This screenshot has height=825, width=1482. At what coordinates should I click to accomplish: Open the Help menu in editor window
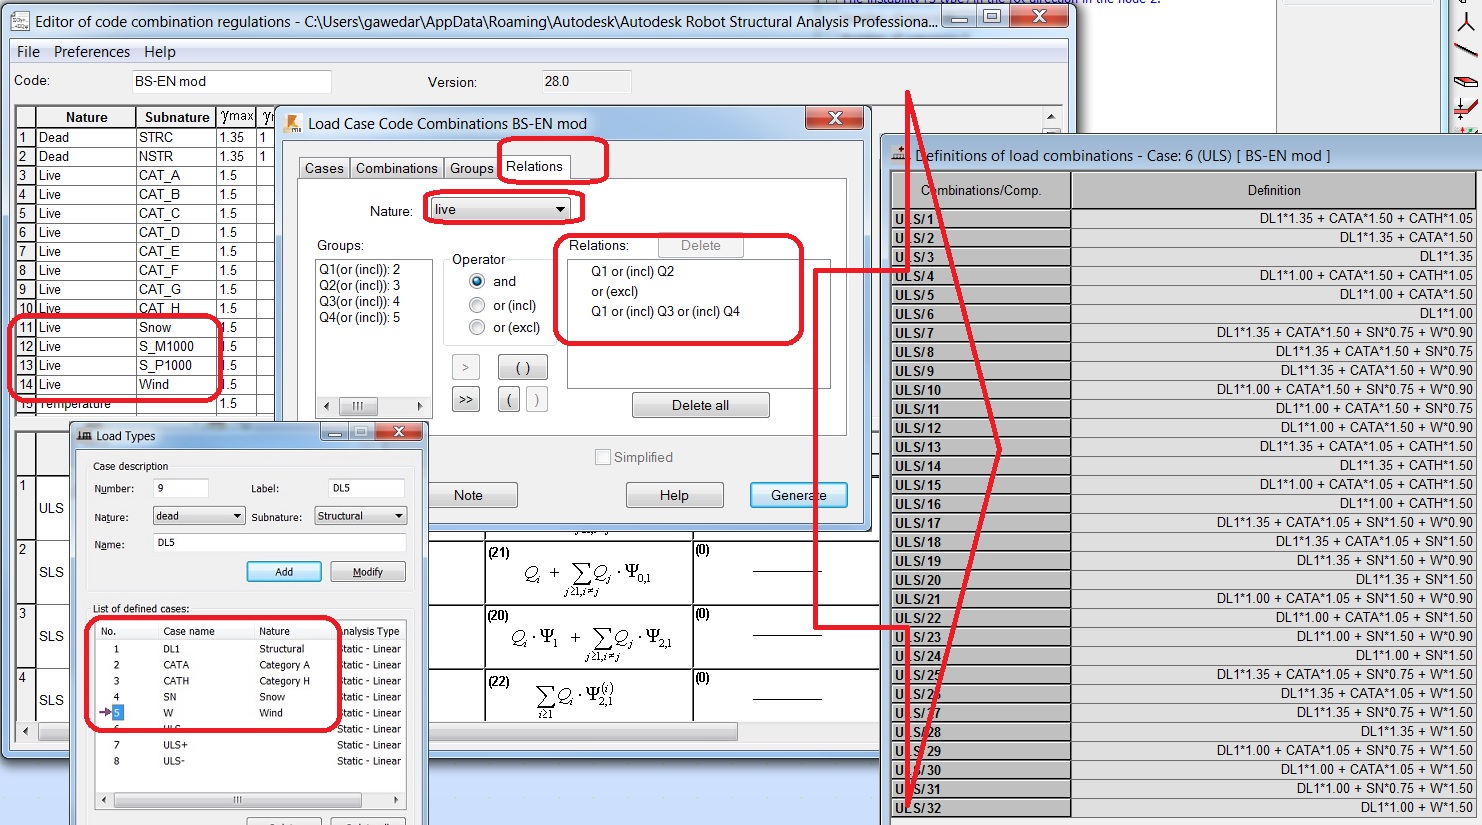point(159,52)
